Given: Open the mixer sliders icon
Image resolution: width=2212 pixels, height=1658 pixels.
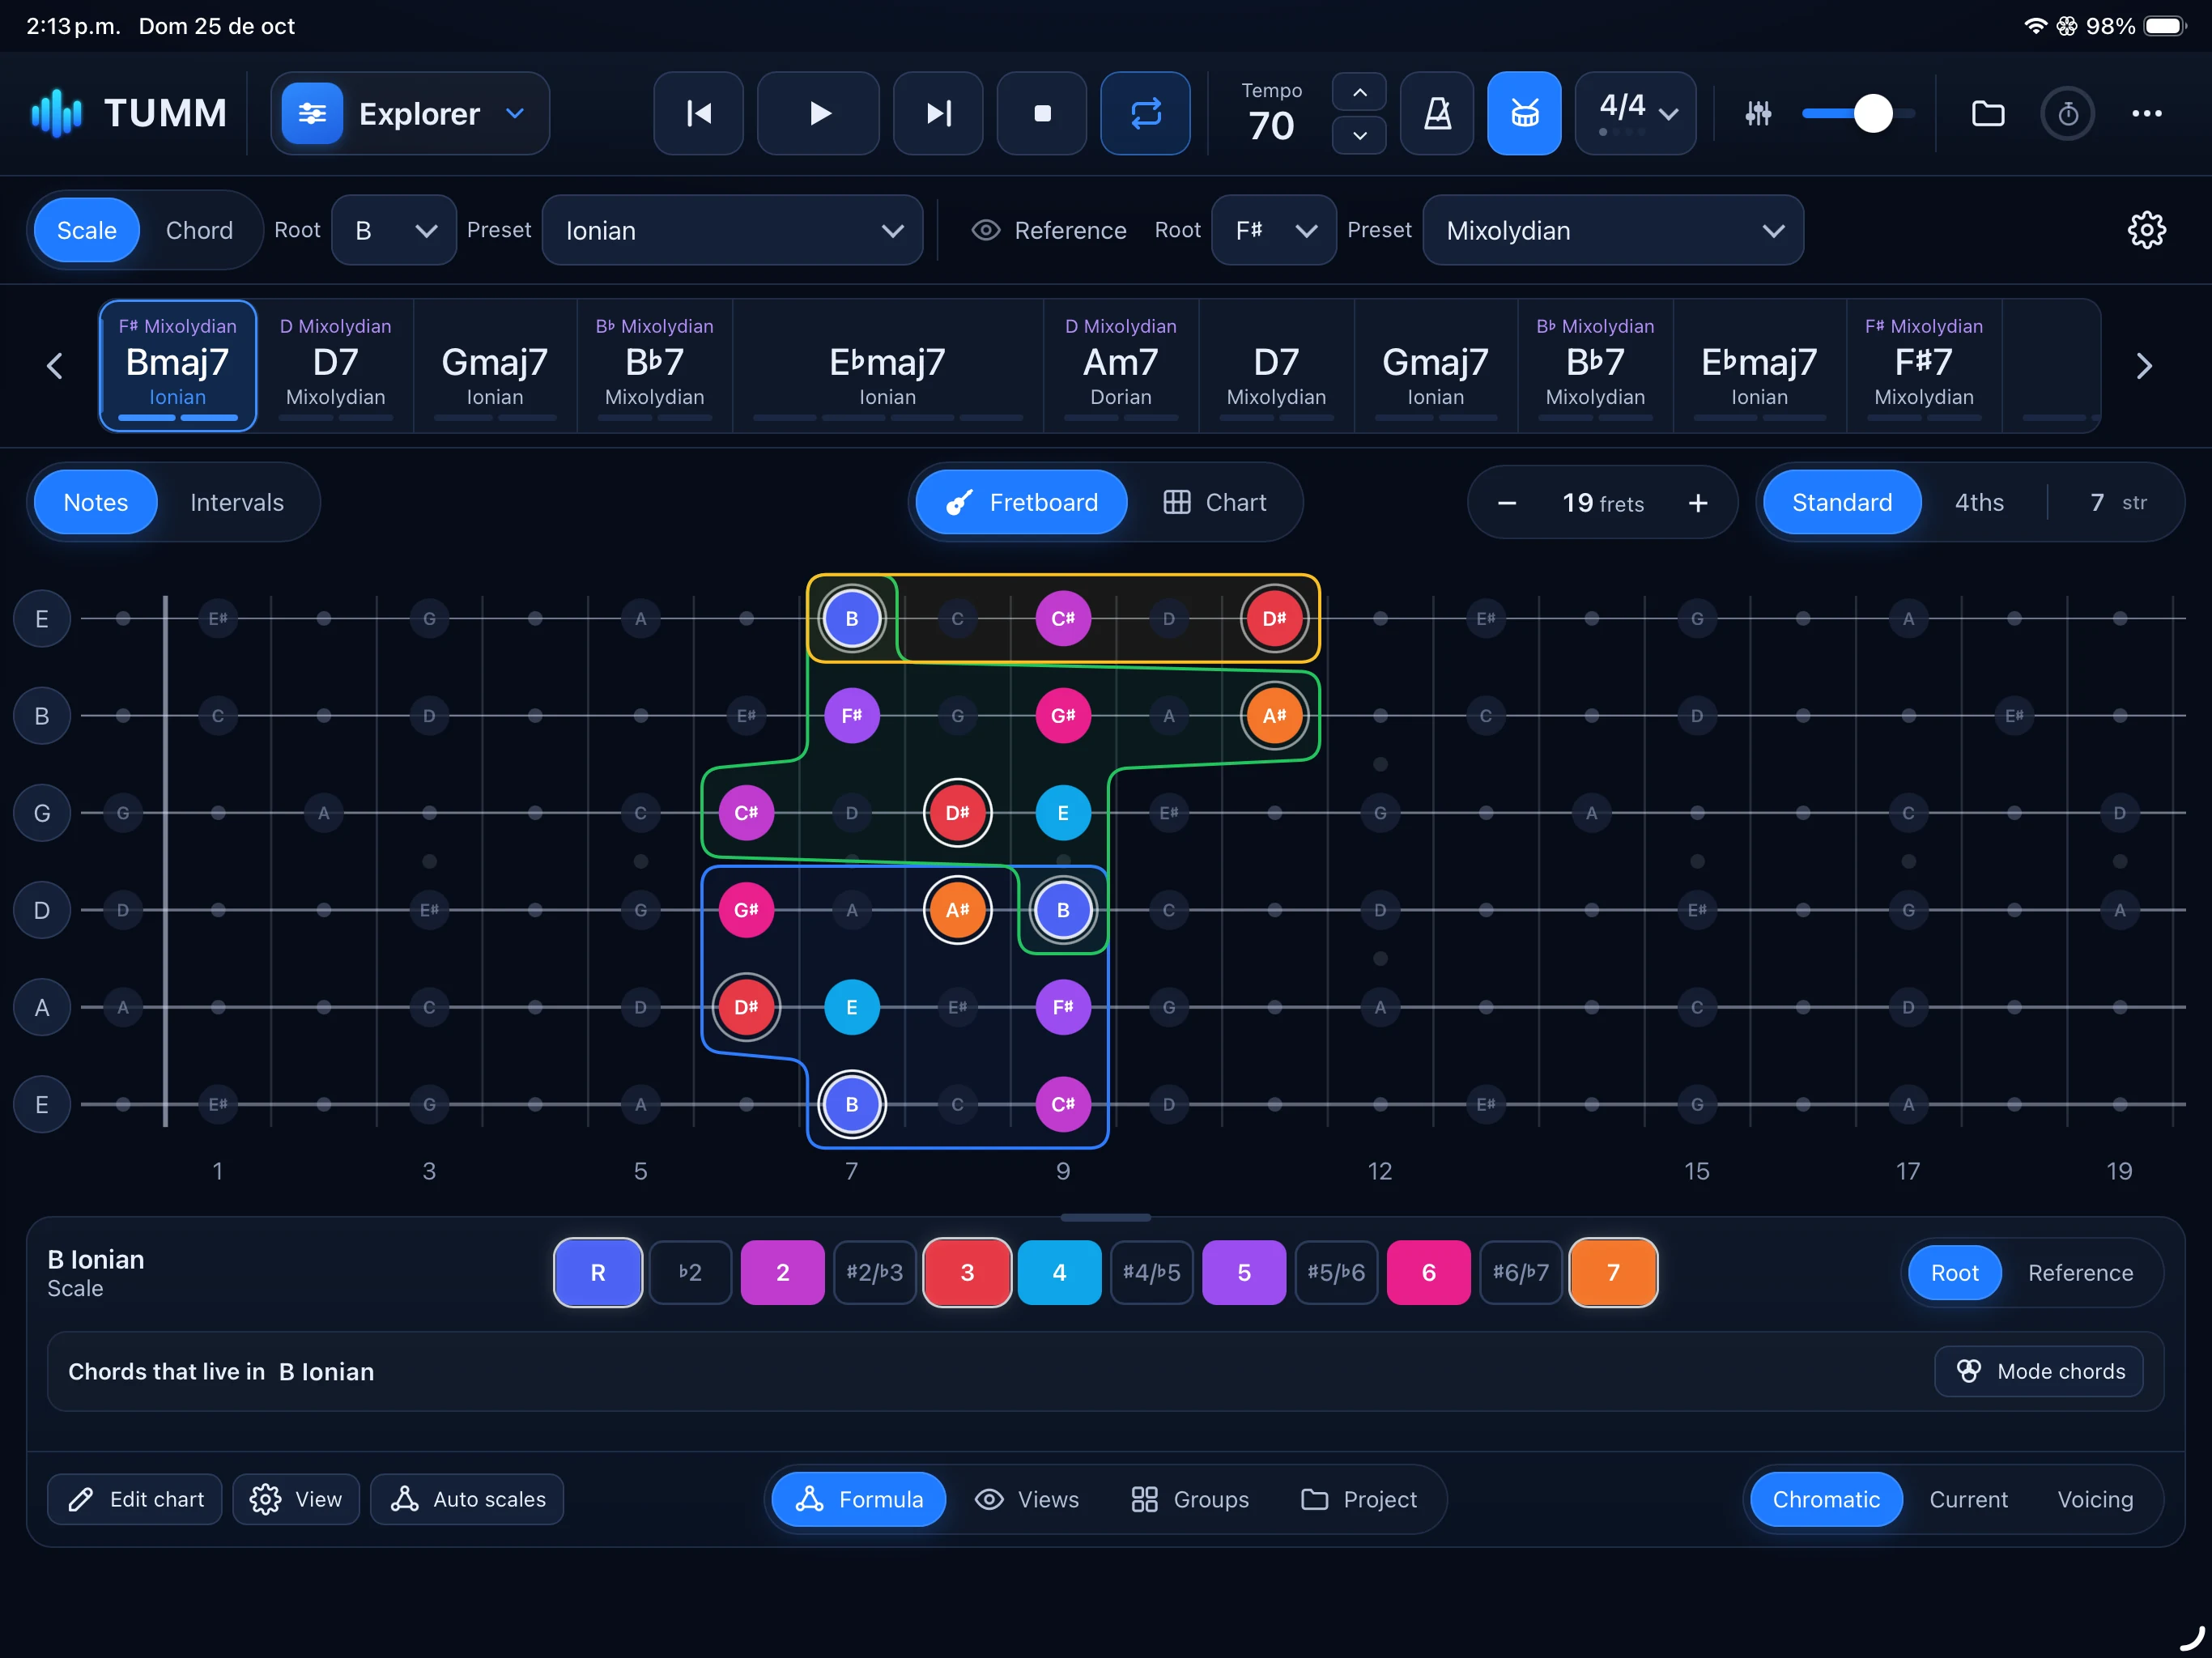Looking at the screenshot, I should [x=1758, y=114].
